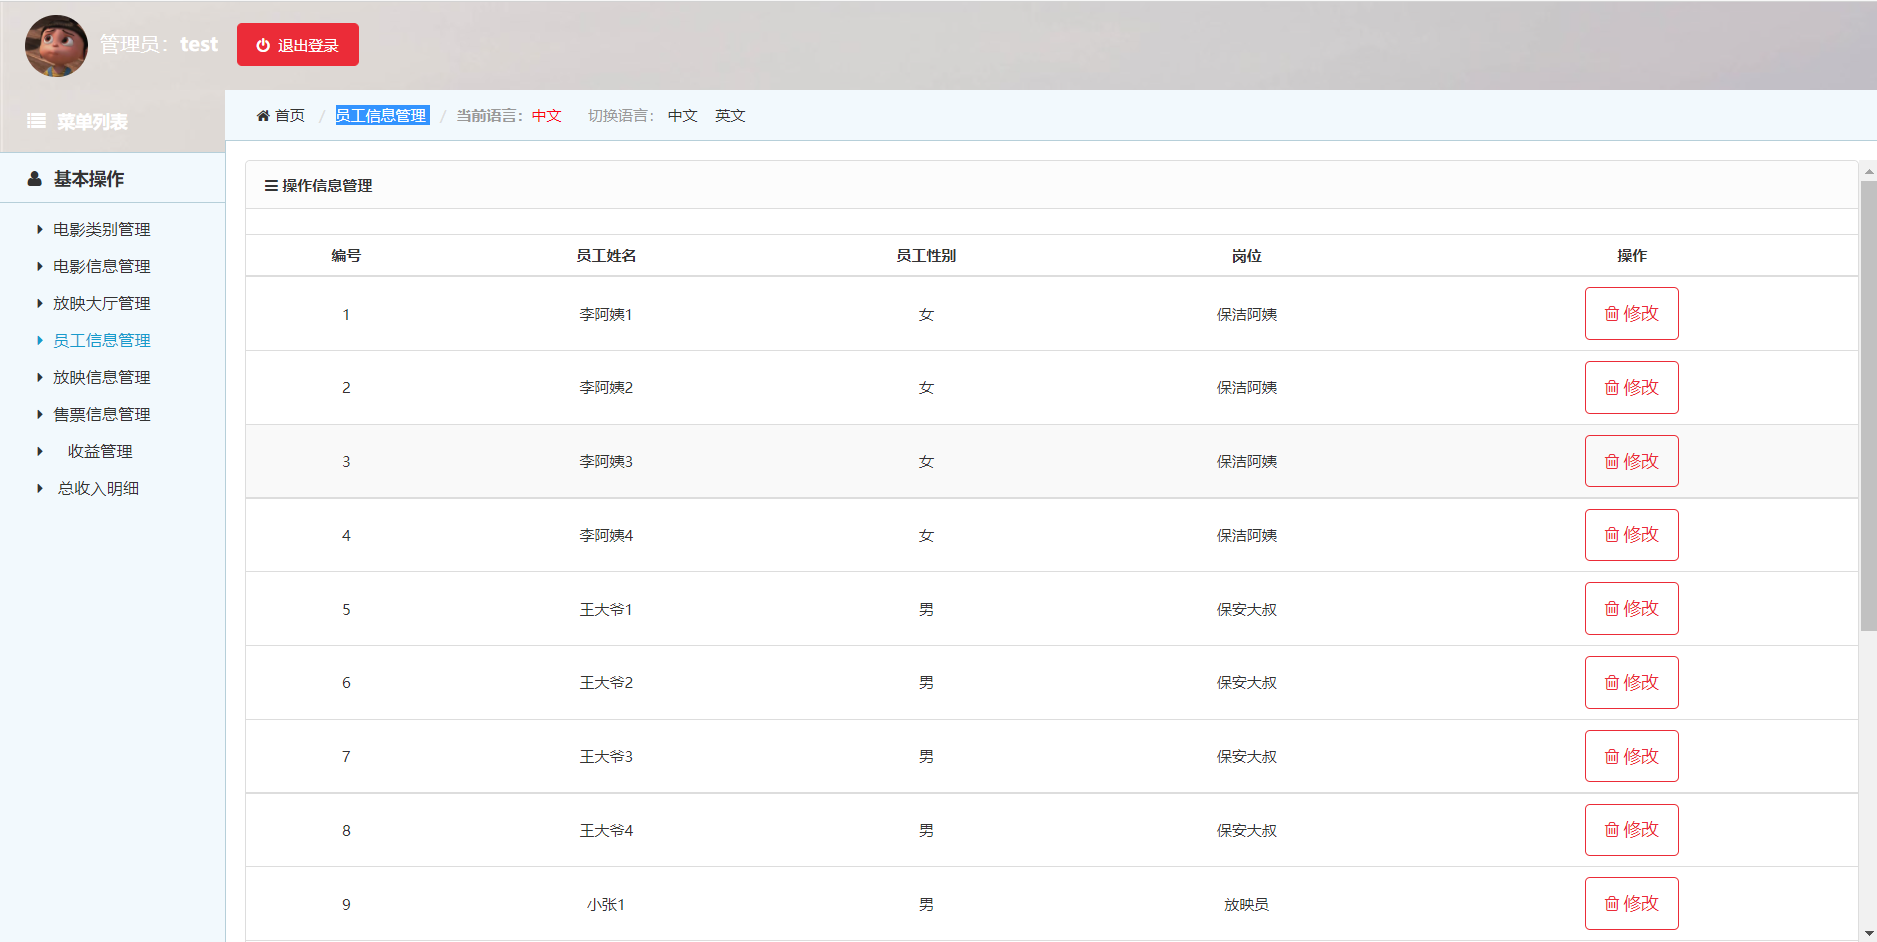The width and height of the screenshot is (1877, 942).
Task: Click the caret arrow beside 收益管理
Action: 40,452
